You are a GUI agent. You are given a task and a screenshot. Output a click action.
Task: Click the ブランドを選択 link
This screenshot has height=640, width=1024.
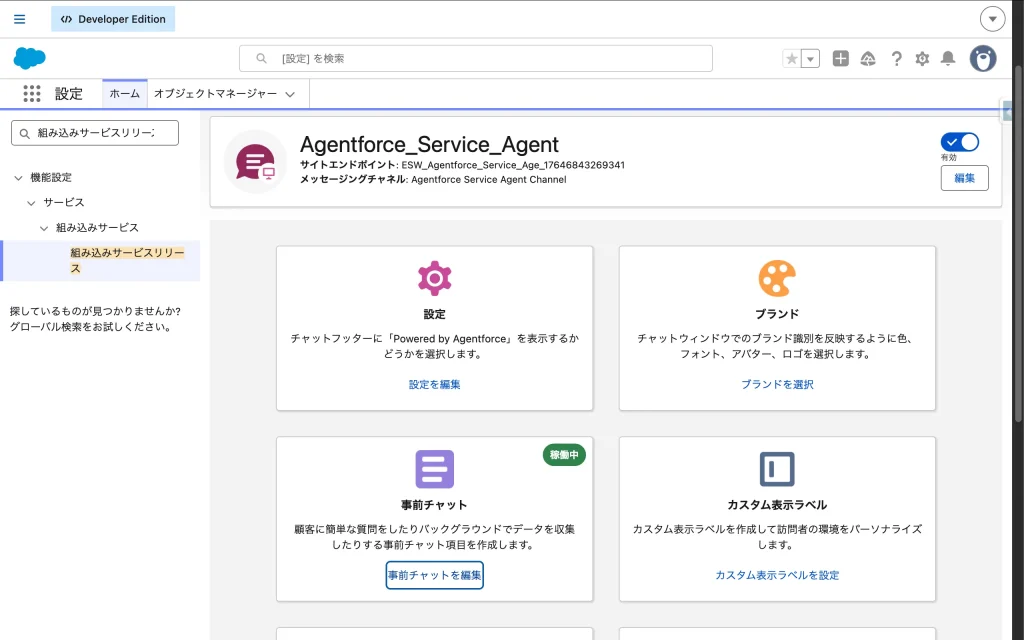777,384
